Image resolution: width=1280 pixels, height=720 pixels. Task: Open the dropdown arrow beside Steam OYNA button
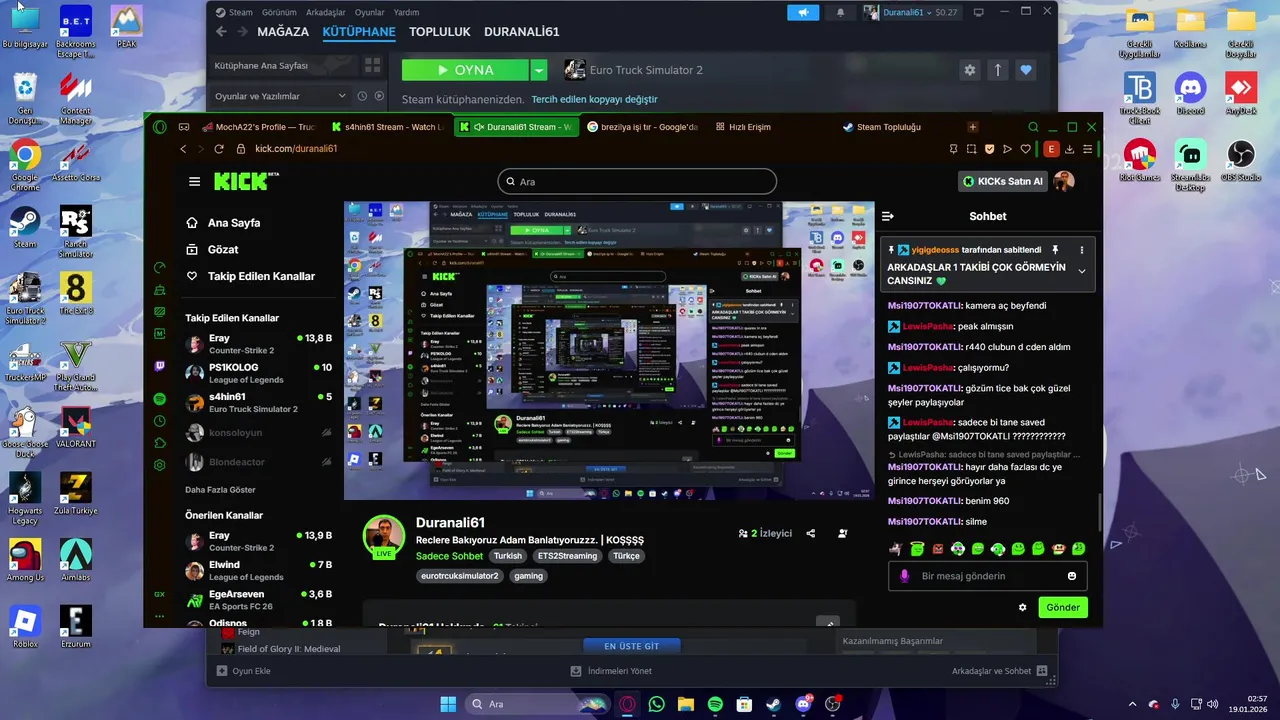tap(539, 70)
